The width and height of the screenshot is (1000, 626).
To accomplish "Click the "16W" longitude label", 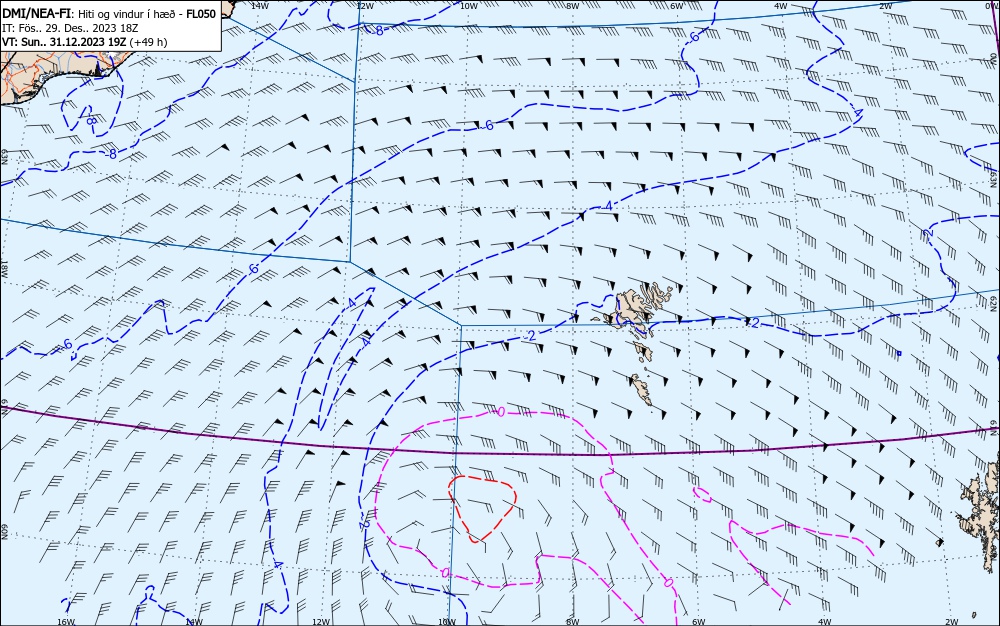I will [x=66, y=622].
